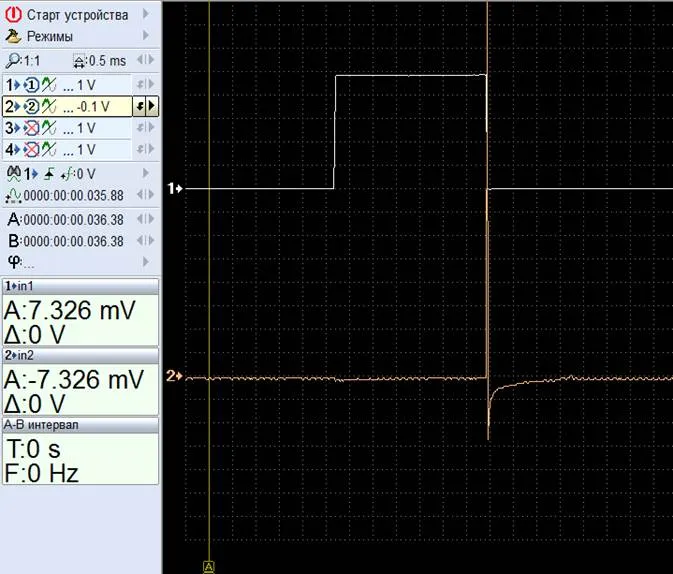Click the frequency reading F:0 Hz
The image size is (673, 574).
42,474
